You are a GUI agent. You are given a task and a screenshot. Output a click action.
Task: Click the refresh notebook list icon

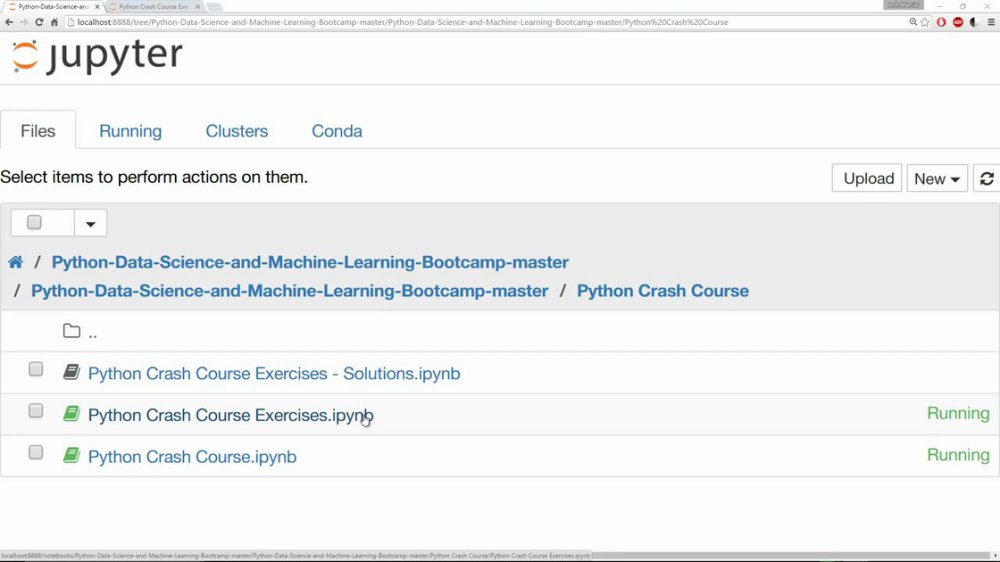(x=986, y=179)
